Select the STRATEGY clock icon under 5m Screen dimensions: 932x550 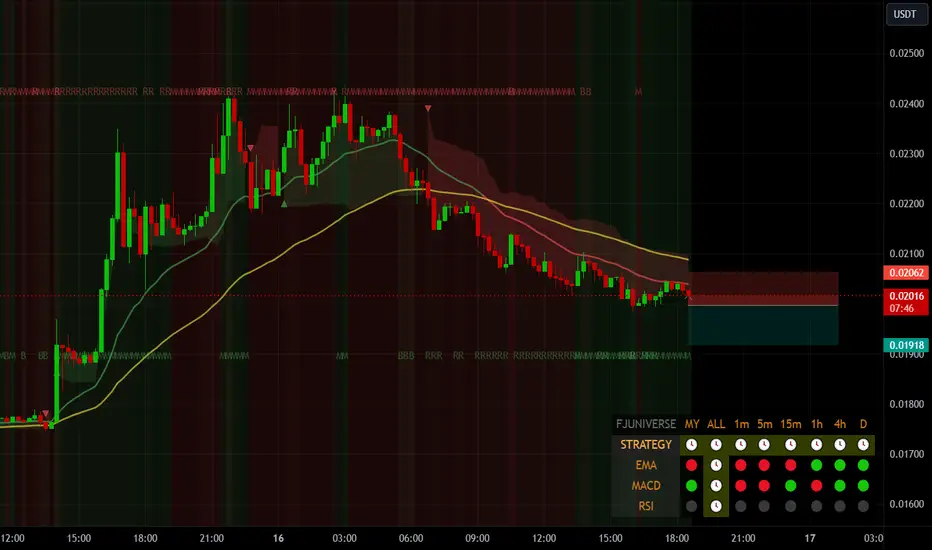(764, 445)
